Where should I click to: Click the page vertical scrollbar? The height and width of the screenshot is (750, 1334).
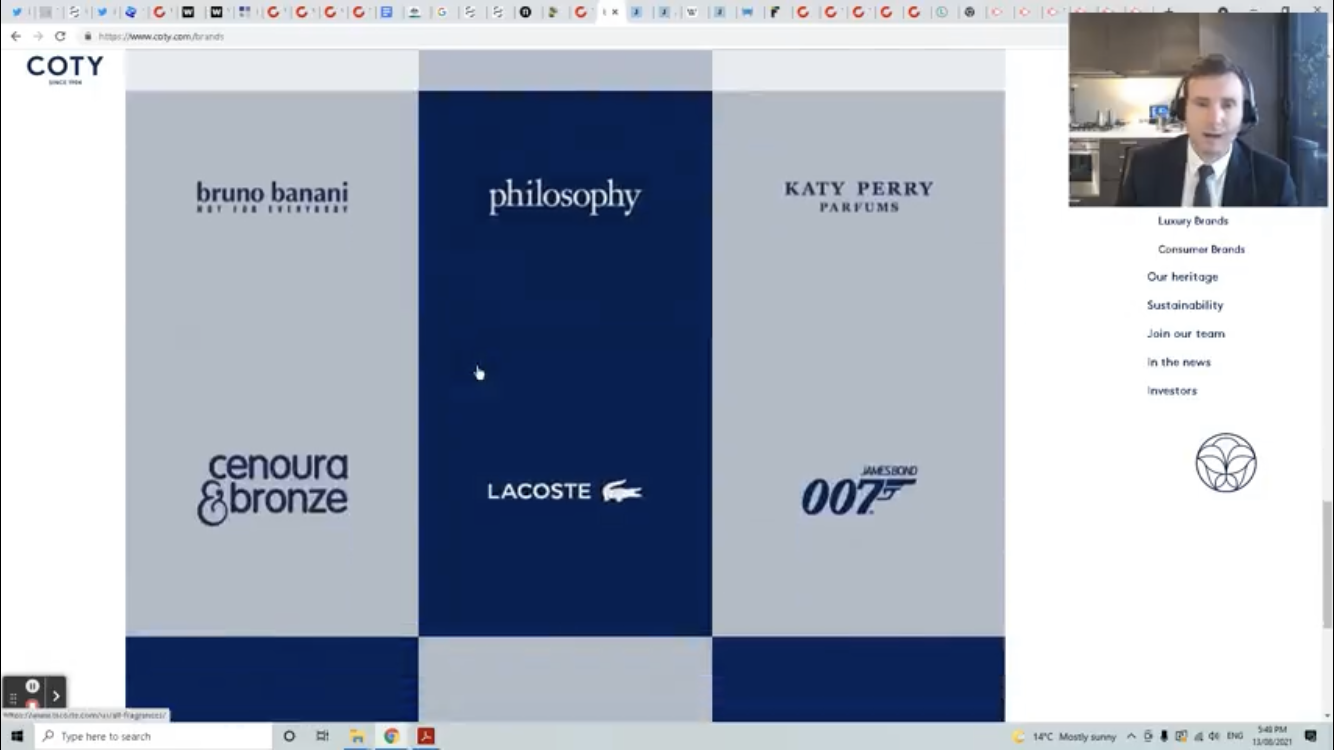(1327, 565)
